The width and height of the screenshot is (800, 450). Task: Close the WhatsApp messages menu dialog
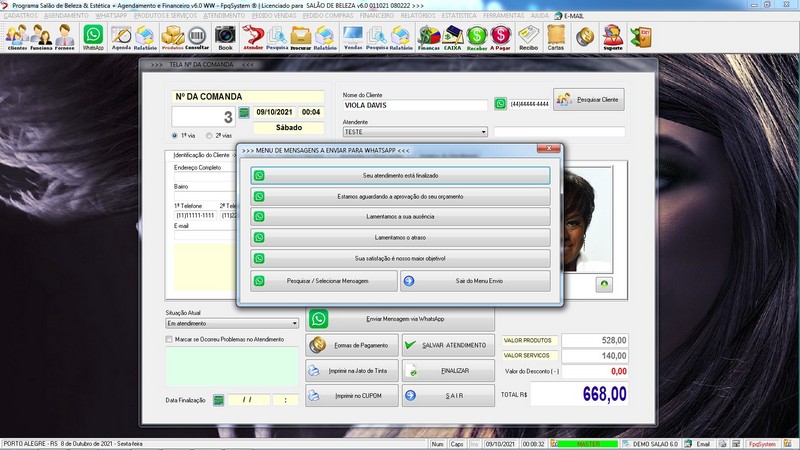tap(548, 148)
